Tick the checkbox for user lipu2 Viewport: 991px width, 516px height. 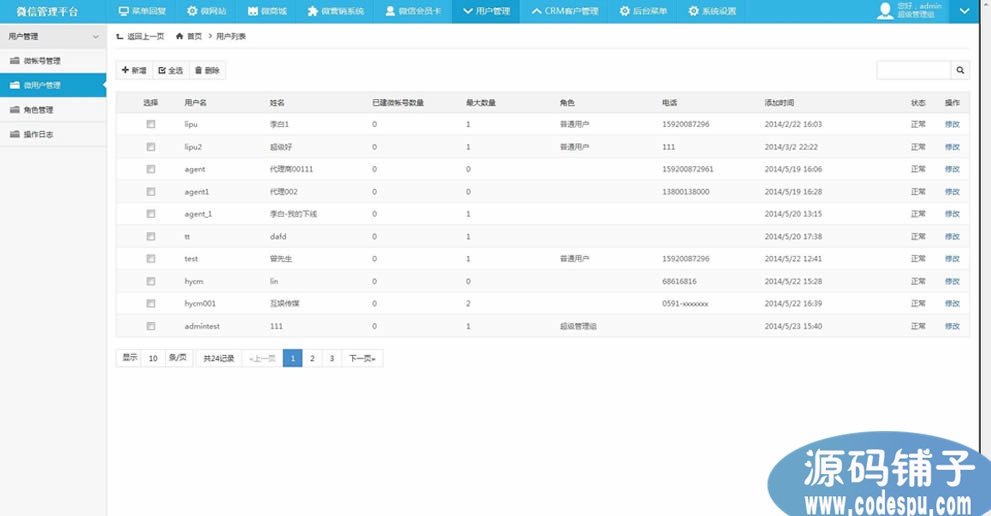tap(150, 147)
